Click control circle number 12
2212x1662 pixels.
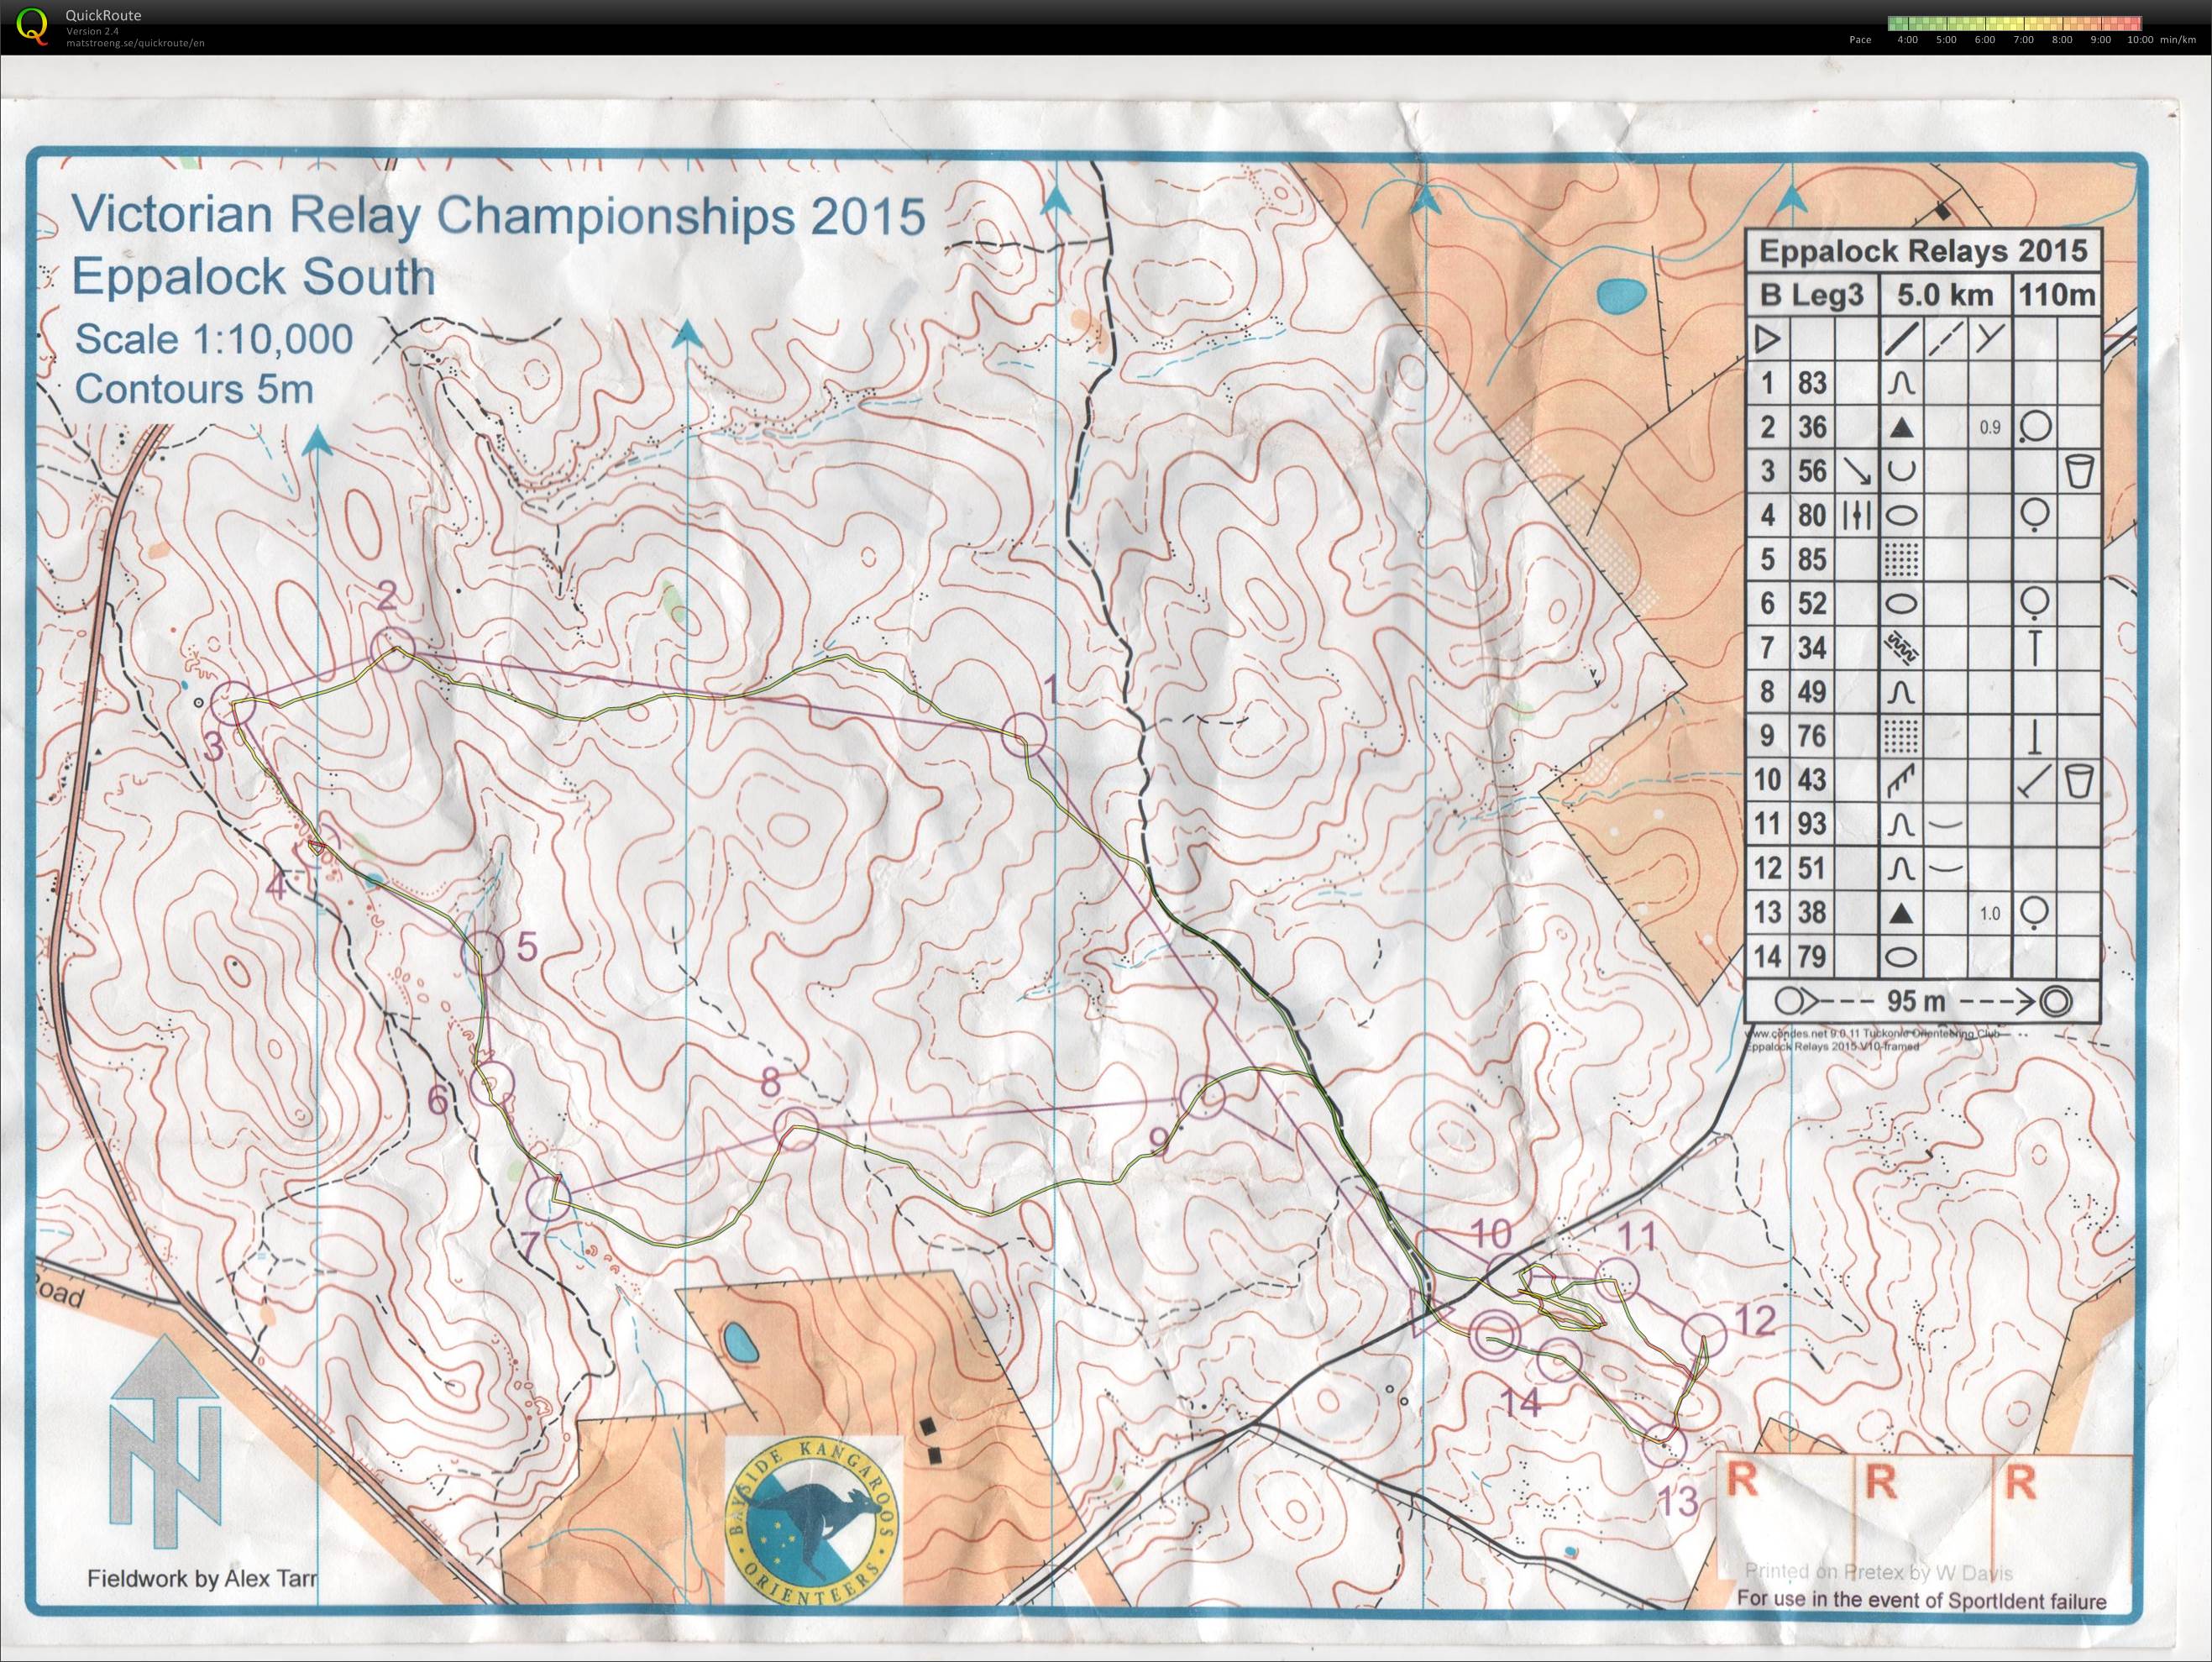coord(1704,1338)
